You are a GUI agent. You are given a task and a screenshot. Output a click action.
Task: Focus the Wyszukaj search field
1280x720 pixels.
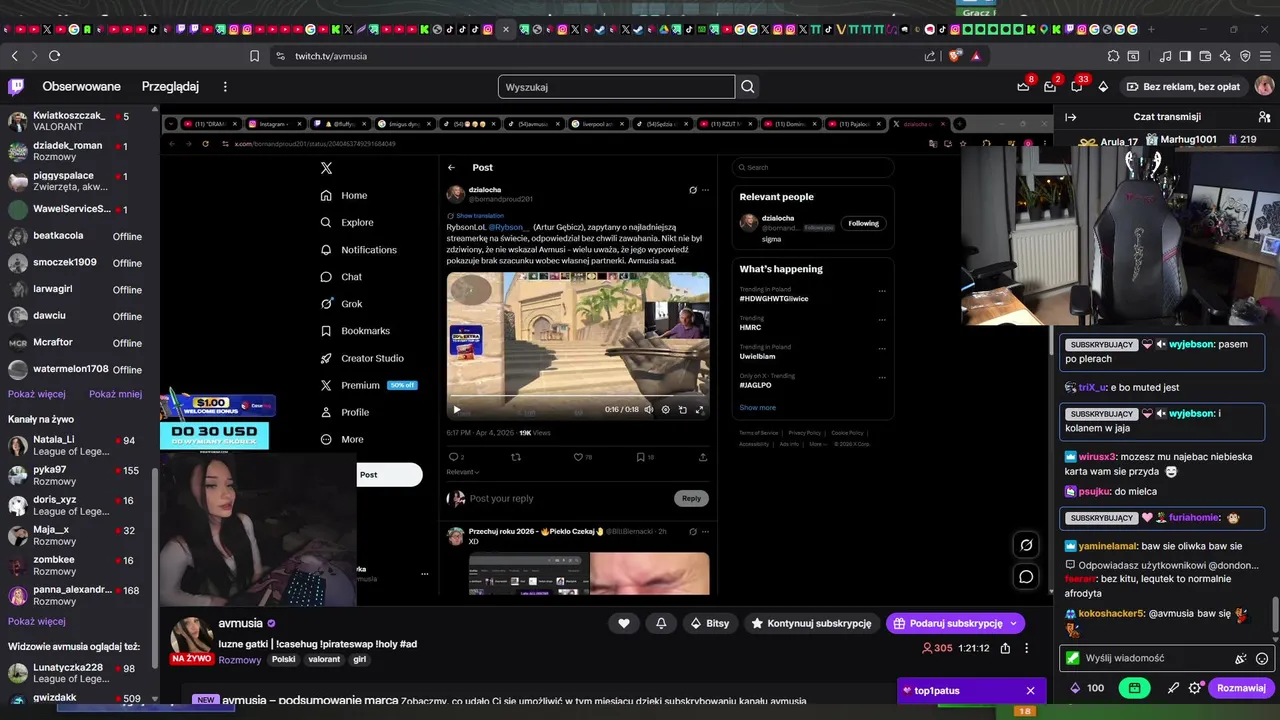[x=616, y=87]
